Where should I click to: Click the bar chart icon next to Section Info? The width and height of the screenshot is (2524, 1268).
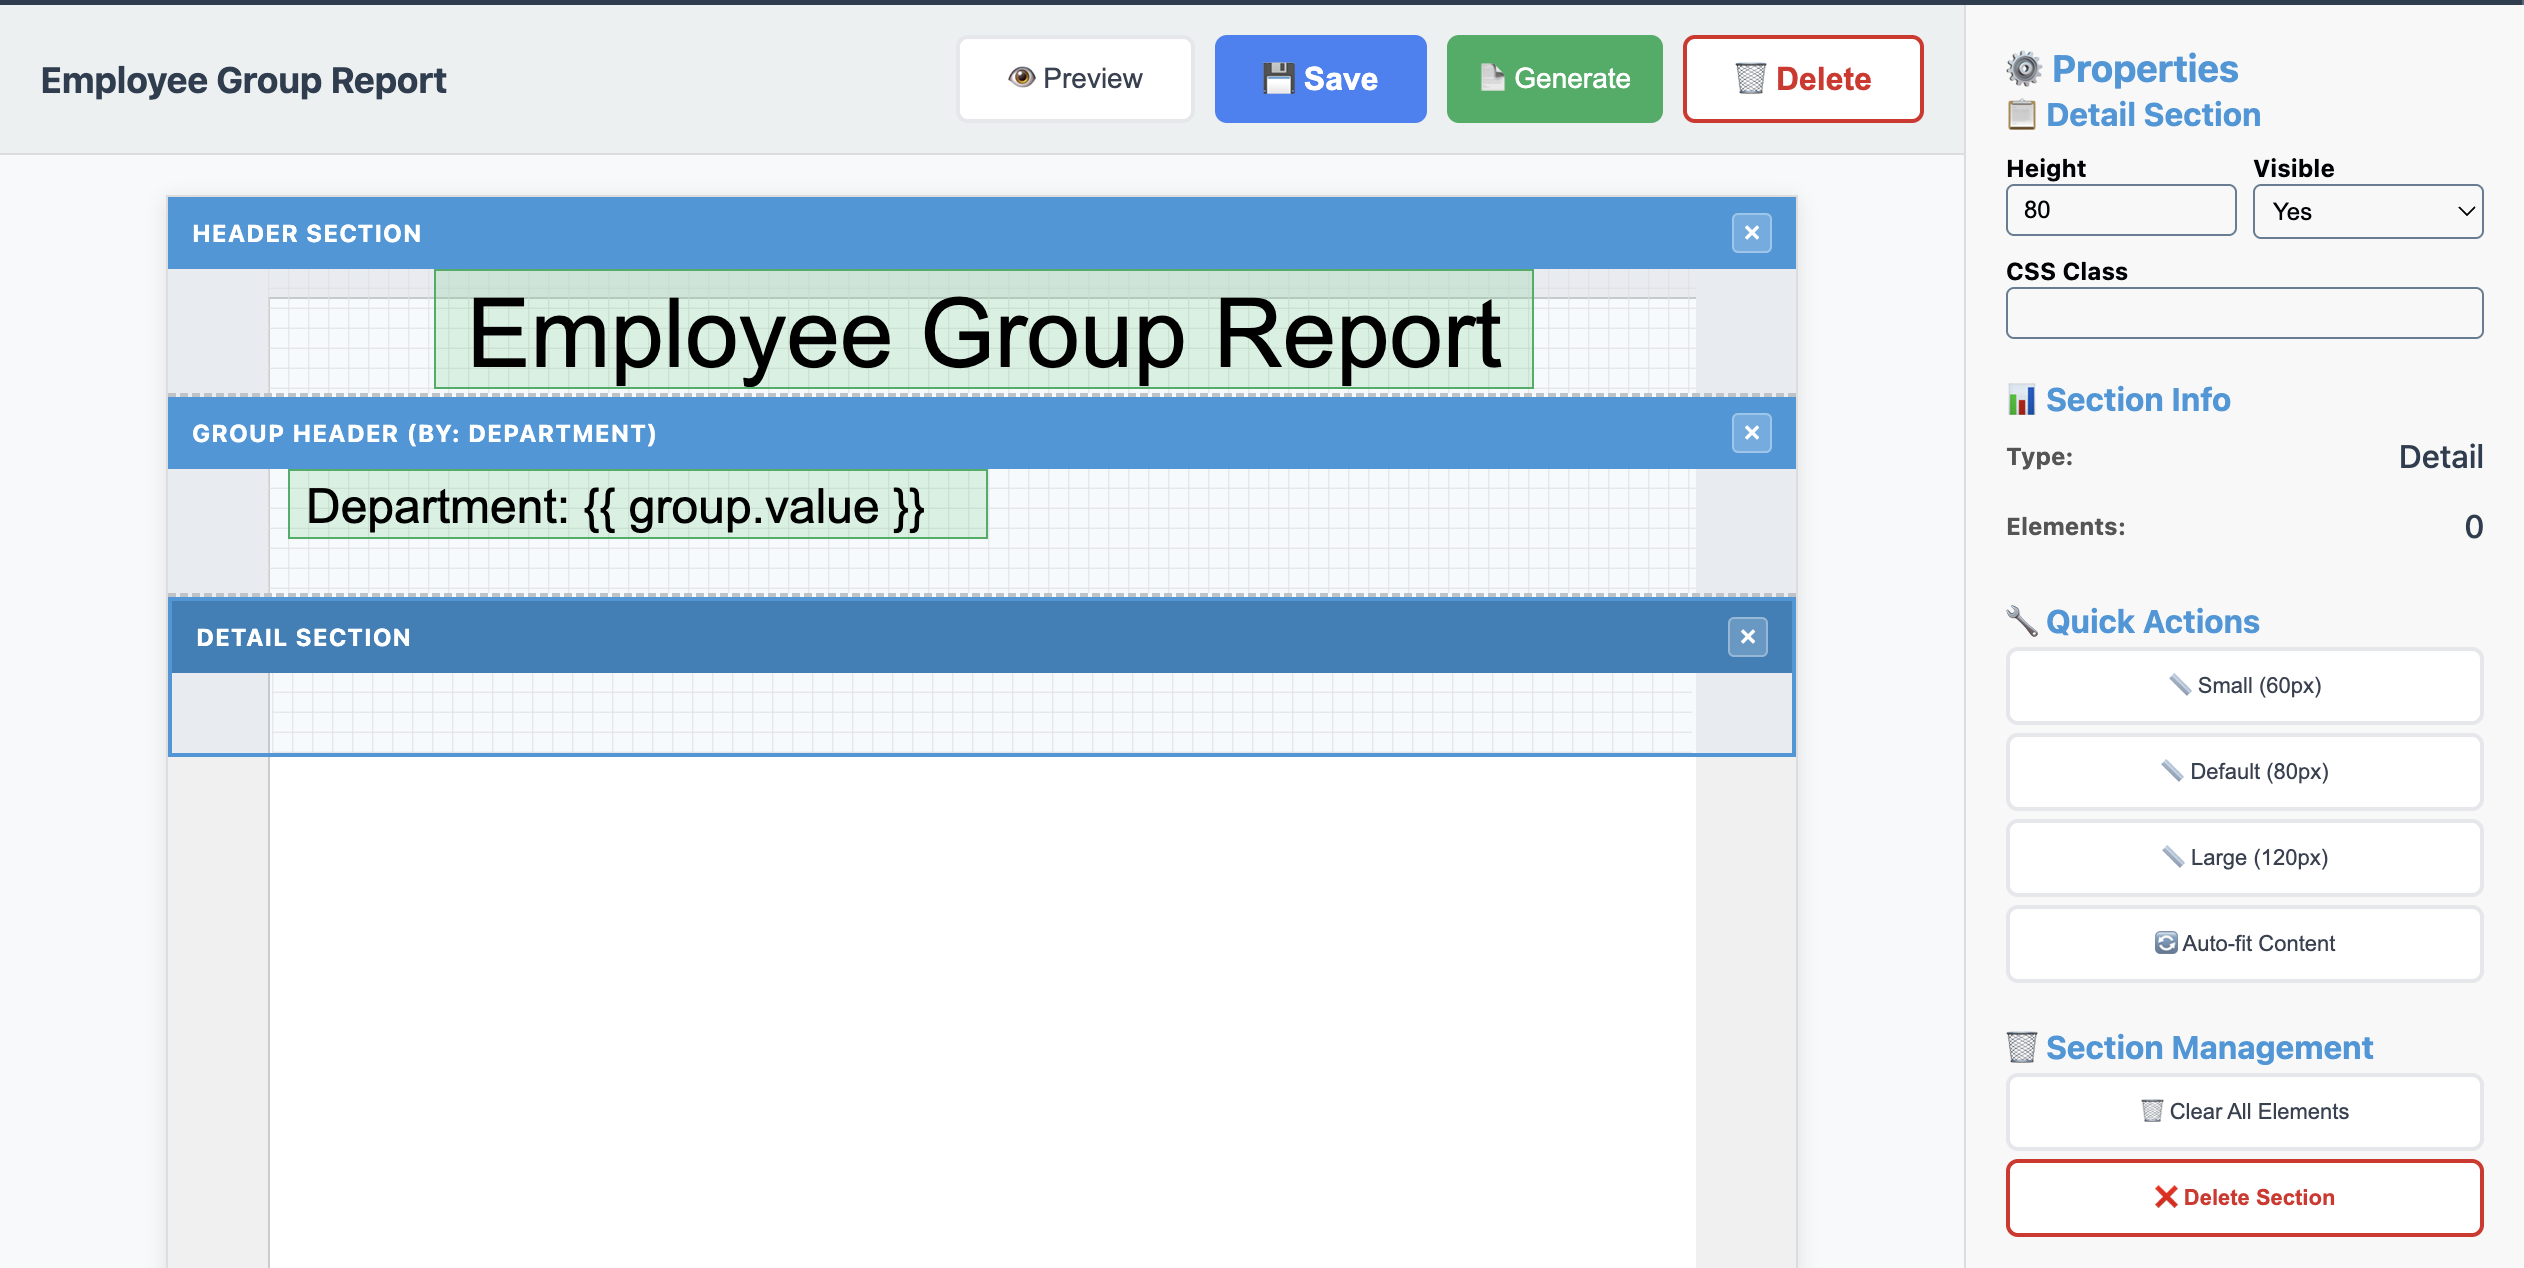(2021, 399)
